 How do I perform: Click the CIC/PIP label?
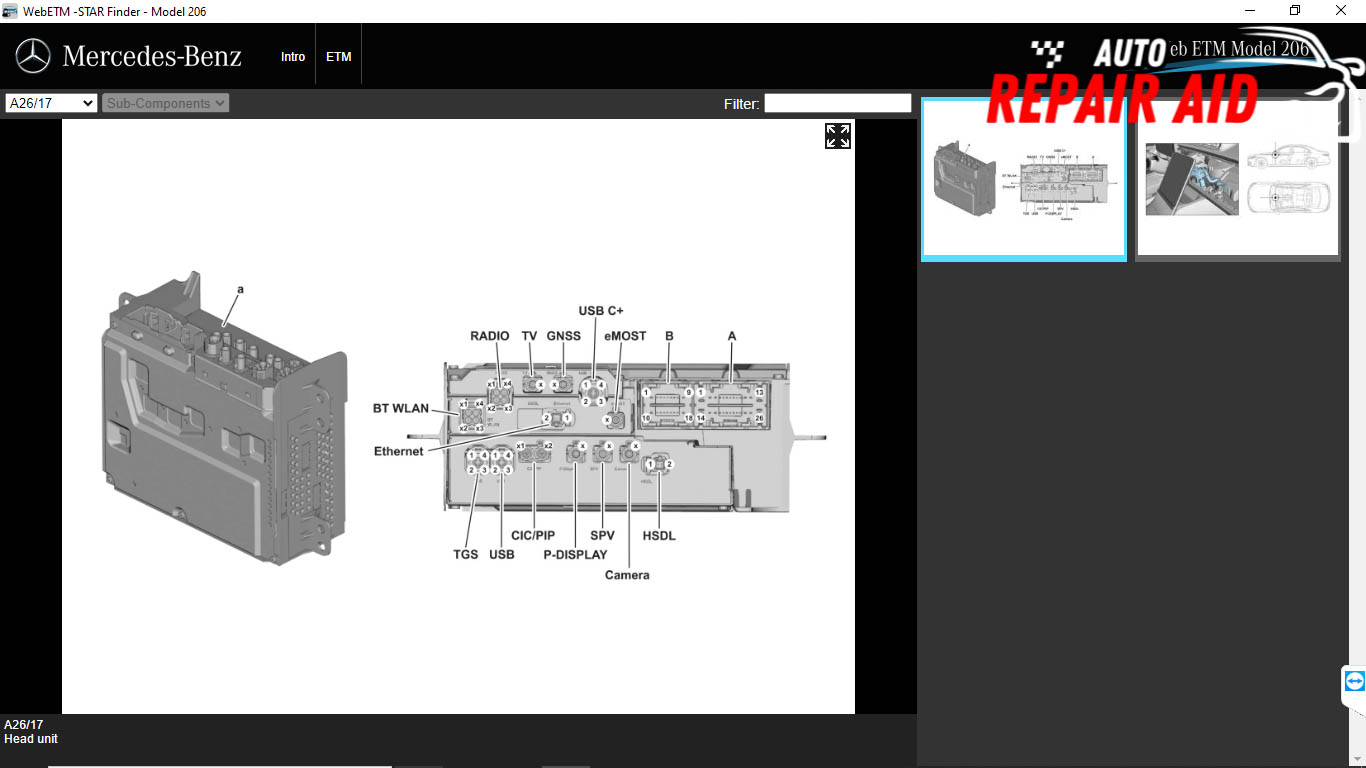533,535
